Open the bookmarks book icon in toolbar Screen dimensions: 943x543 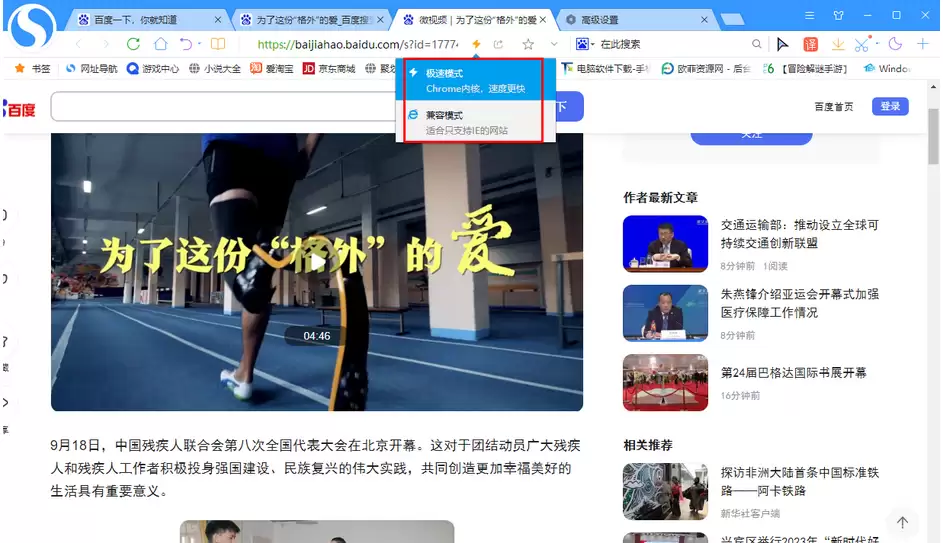(218, 44)
